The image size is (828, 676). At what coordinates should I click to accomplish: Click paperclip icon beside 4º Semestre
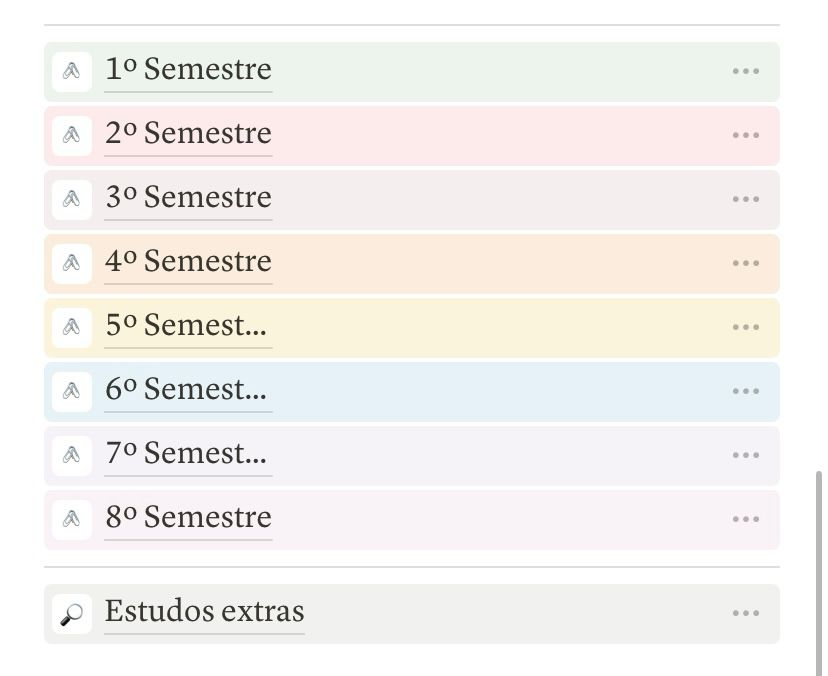(72, 264)
